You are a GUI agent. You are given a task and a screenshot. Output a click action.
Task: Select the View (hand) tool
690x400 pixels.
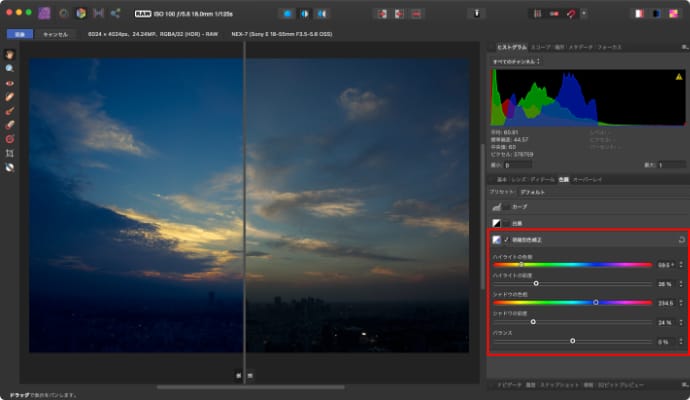(10, 54)
